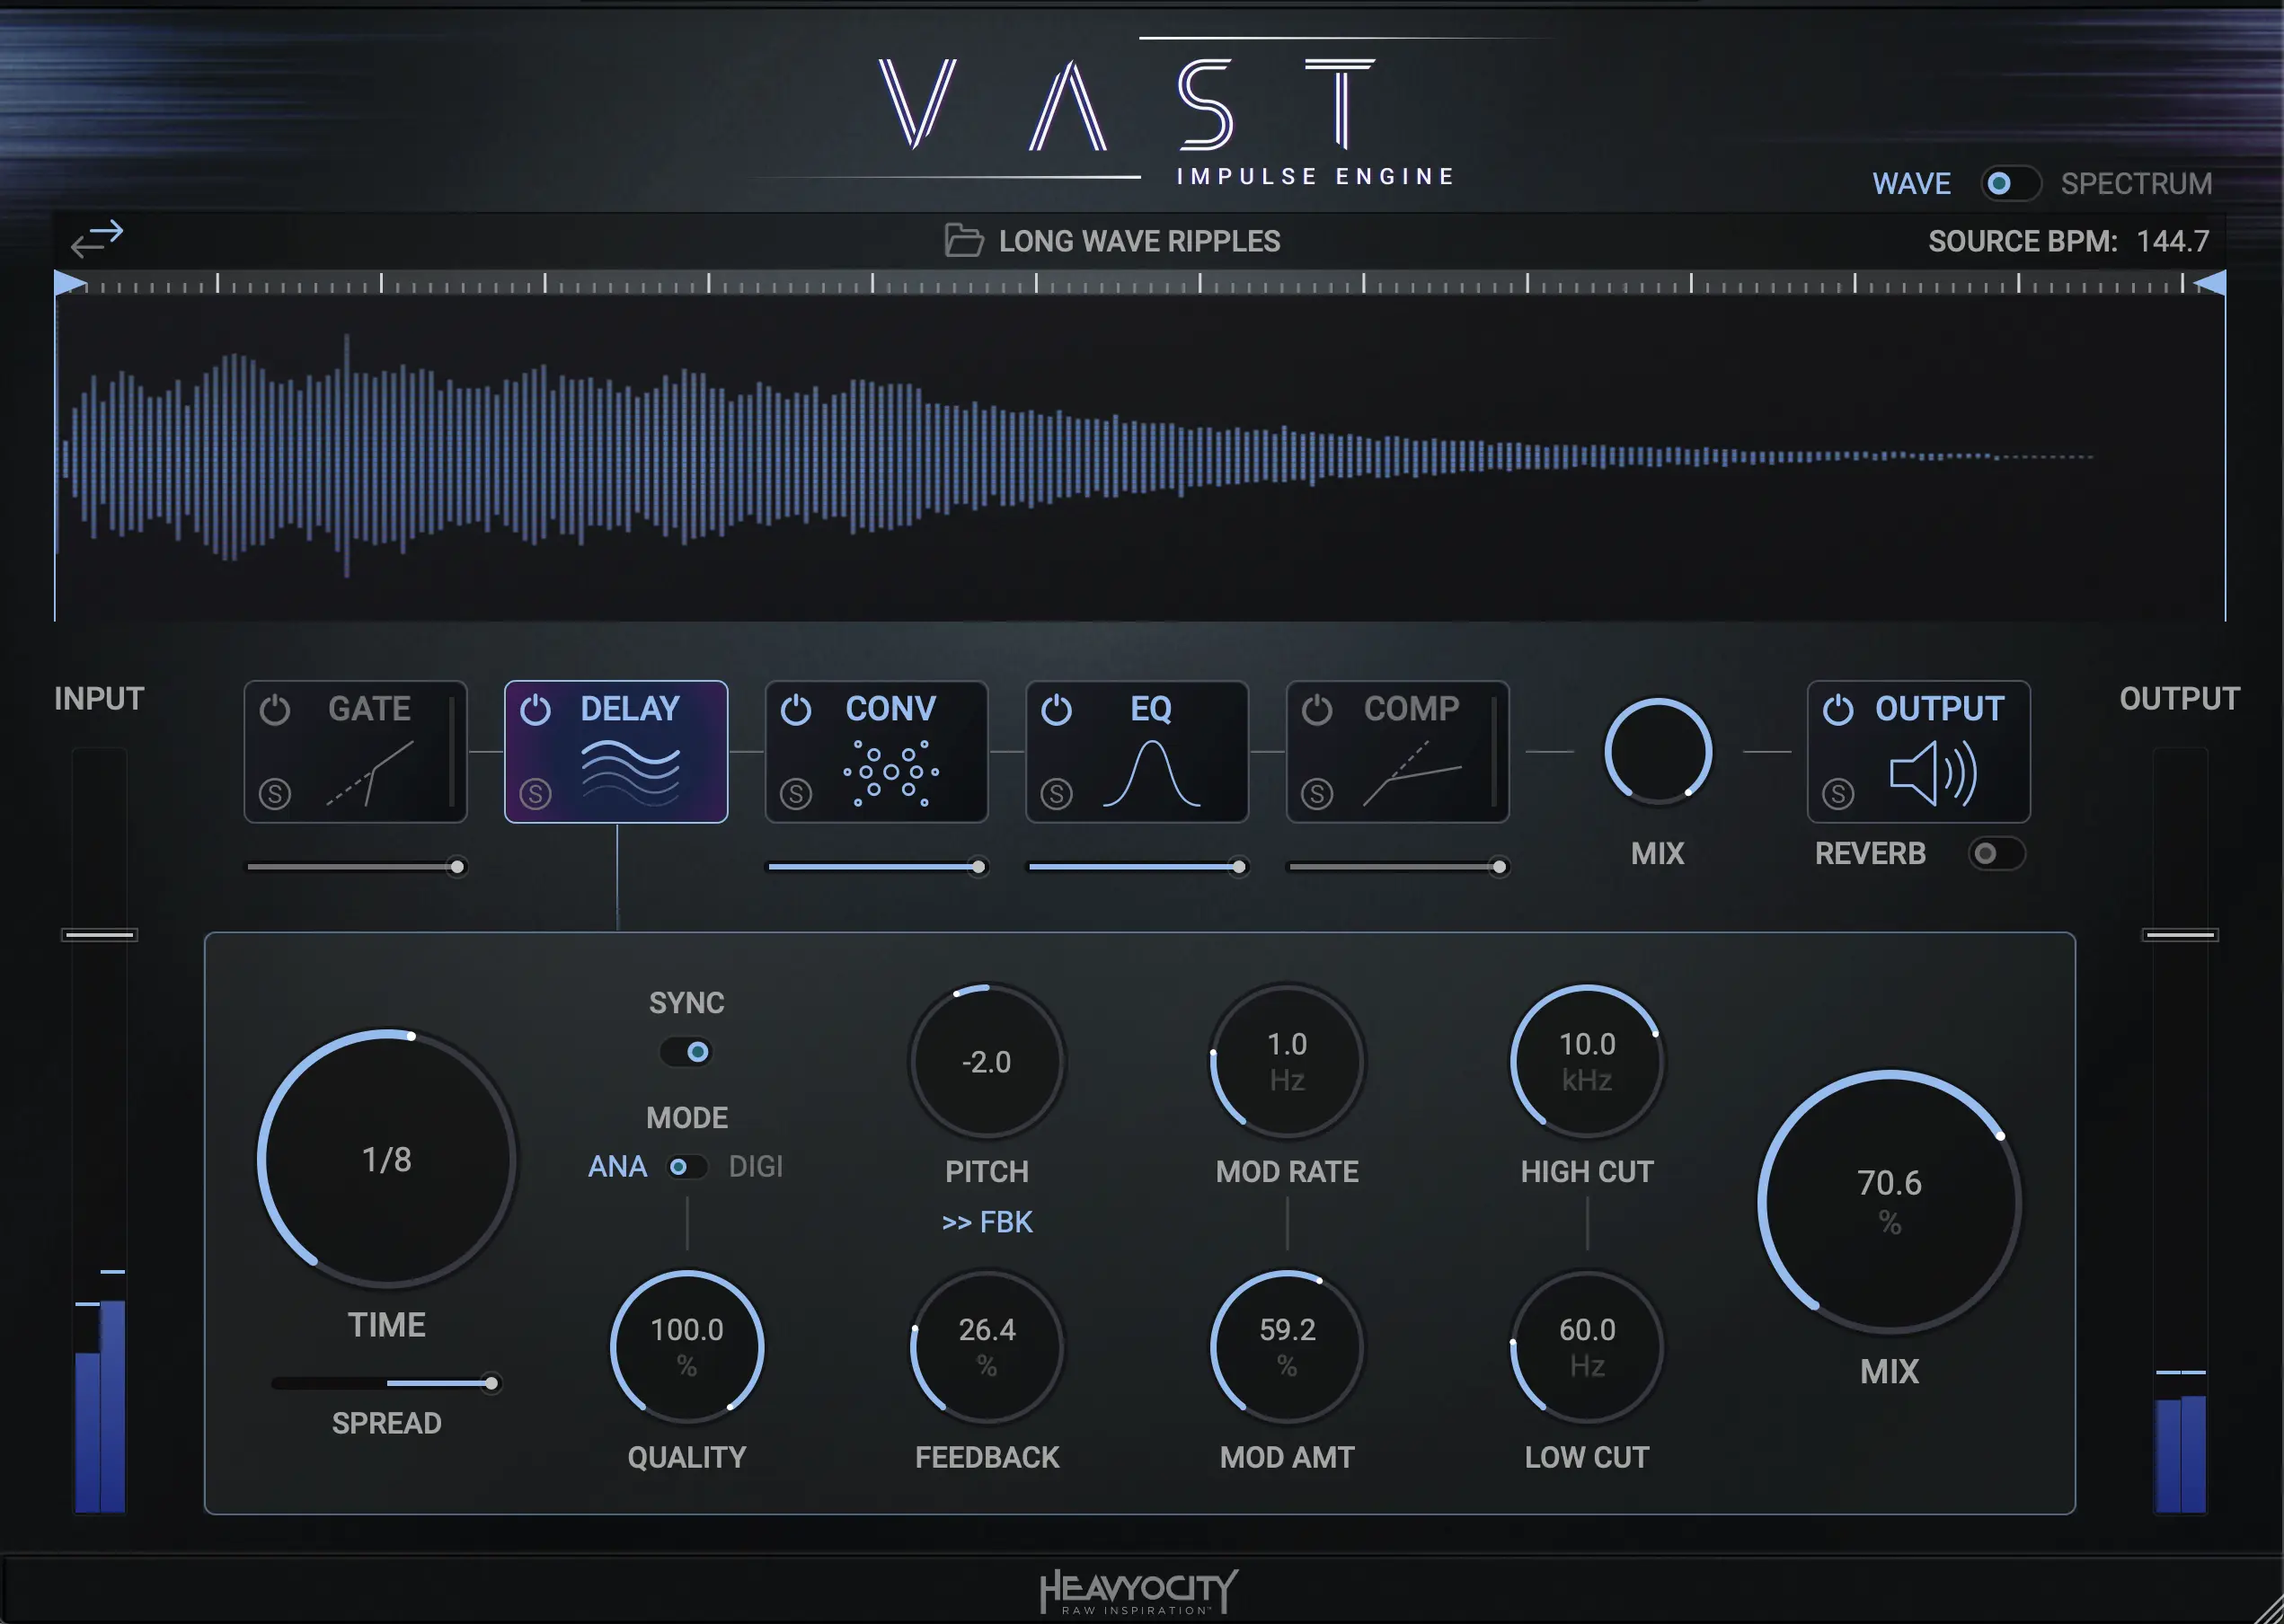Viewport: 2284px width, 1624px height.
Task: Select the OUTPUT module tab
Action: coord(1918,752)
